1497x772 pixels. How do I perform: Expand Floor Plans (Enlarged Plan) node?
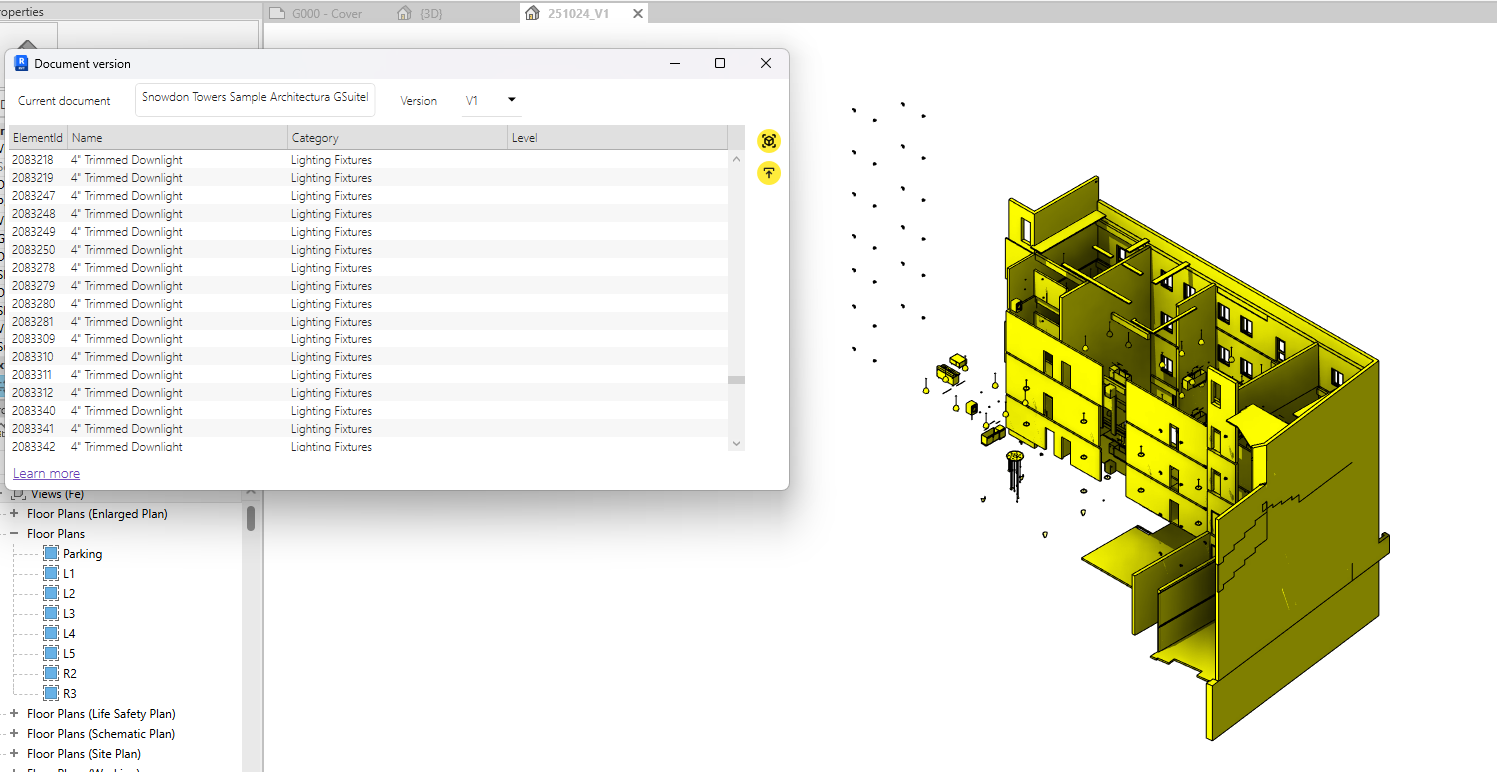point(14,514)
